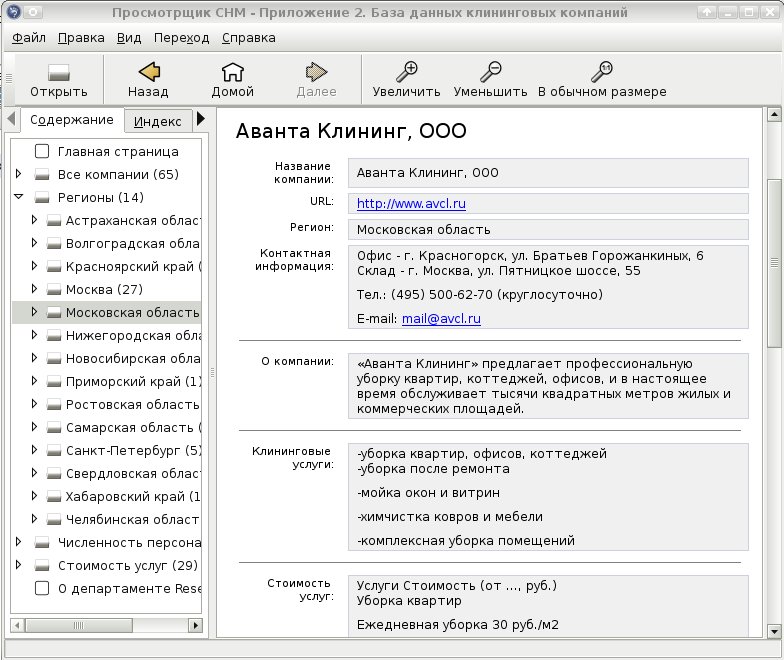Viewport: 784px width, 660px height.
Task: Click the pane splitter handle between panels
Action: point(212,372)
